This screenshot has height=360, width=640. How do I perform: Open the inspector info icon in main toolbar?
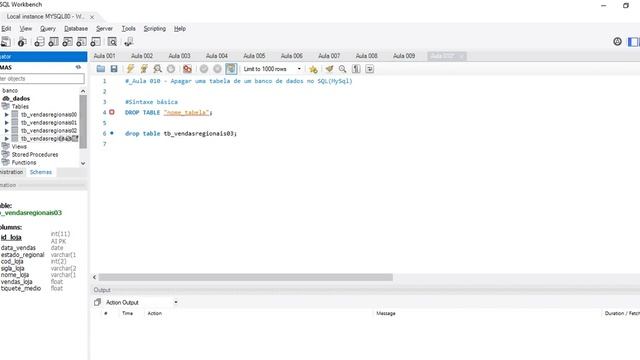click(22, 42)
